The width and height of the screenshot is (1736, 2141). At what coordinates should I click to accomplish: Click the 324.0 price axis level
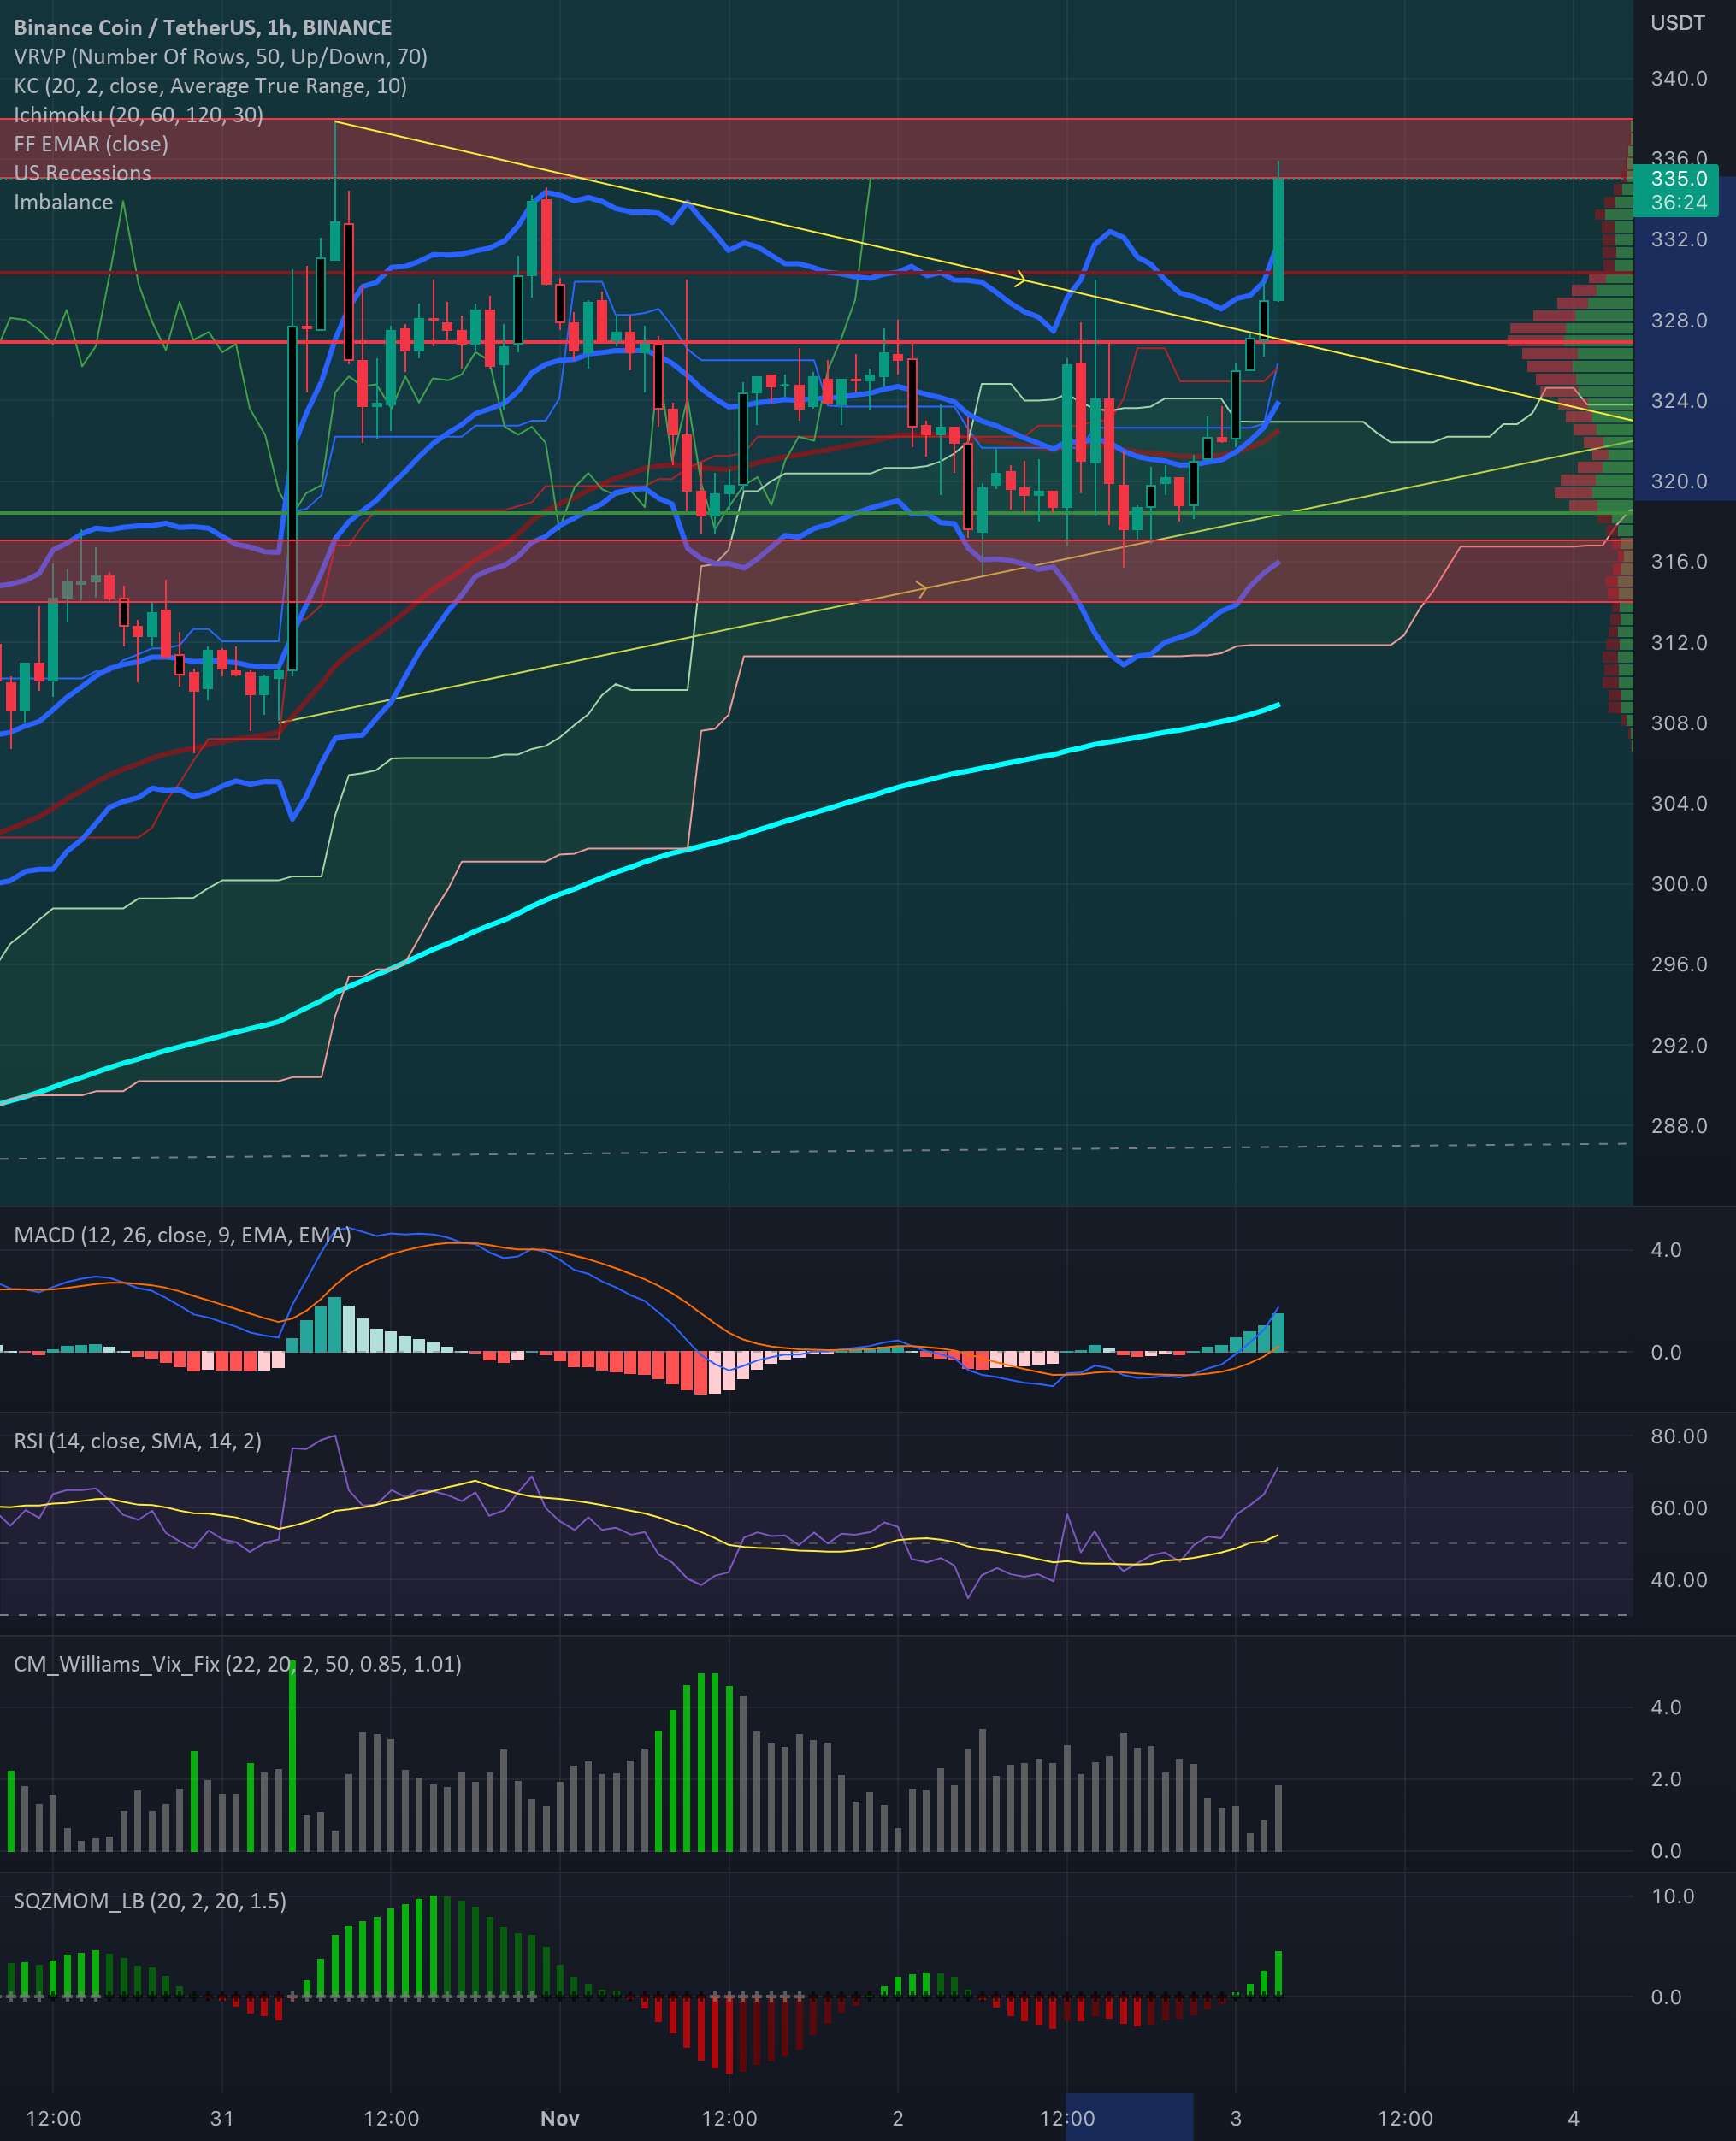click(x=1679, y=401)
